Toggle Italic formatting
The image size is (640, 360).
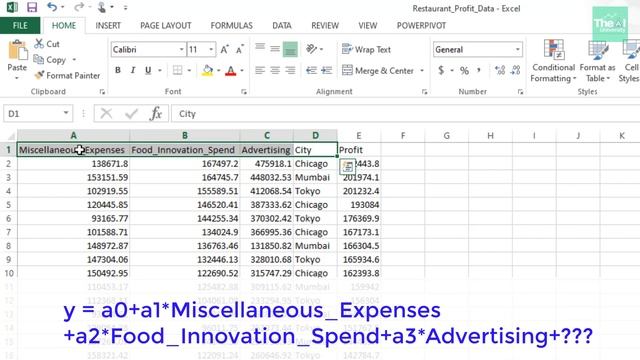pyautogui.click(x=133, y=70)
